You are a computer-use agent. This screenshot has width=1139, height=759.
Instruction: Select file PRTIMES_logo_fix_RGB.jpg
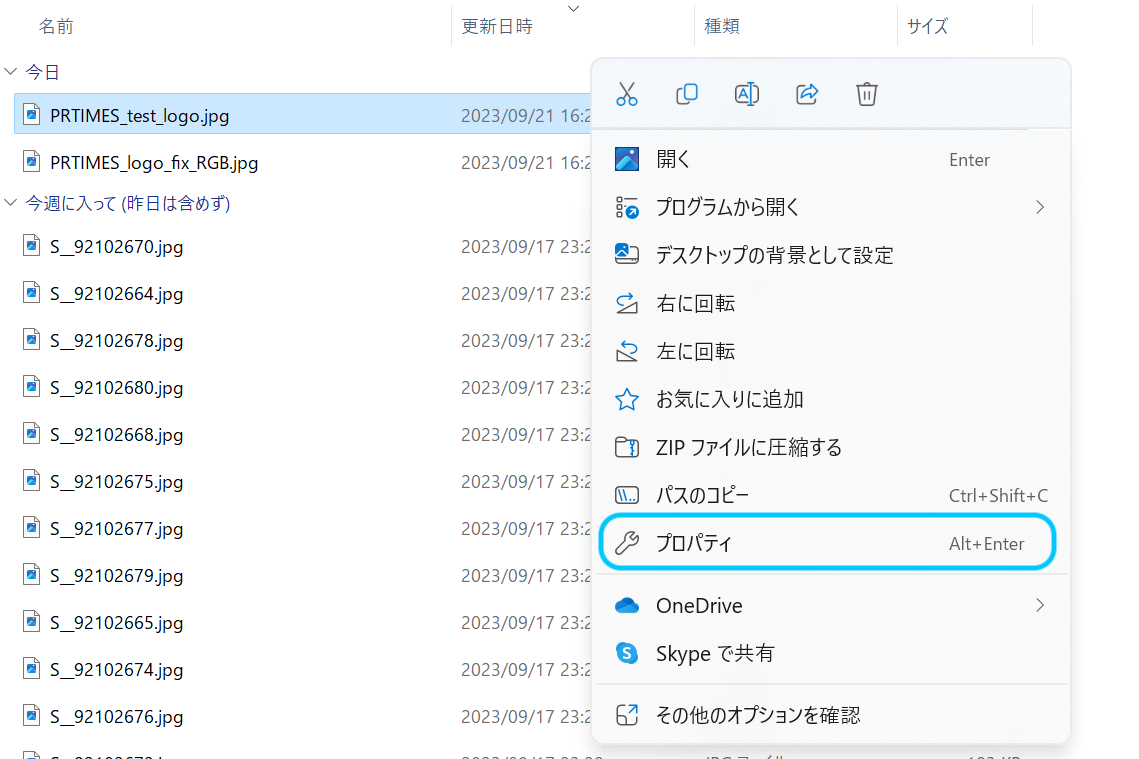coord(154,162)
